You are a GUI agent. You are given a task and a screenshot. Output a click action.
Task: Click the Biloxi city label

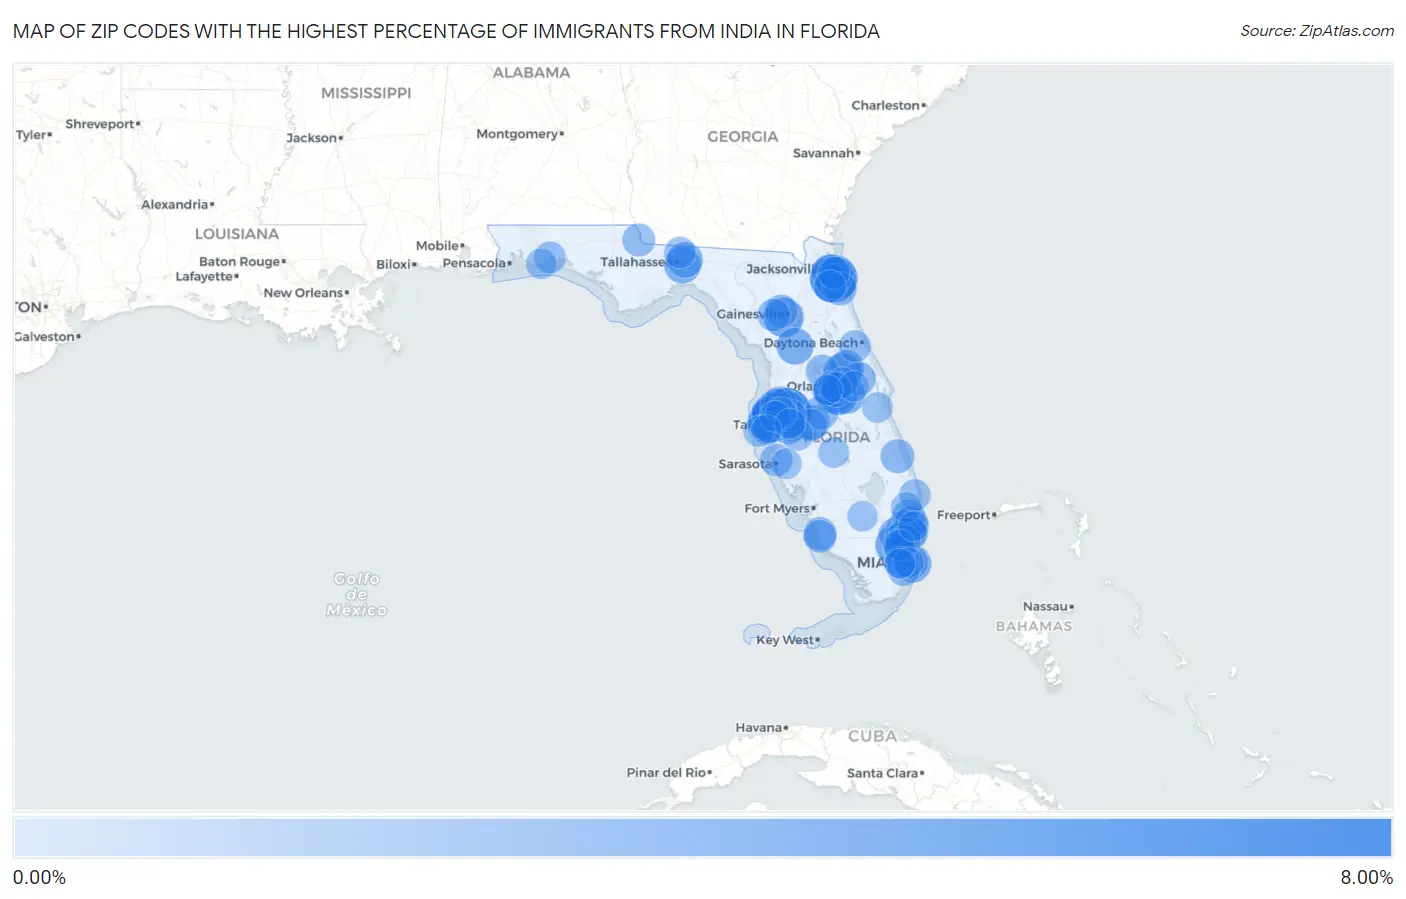396,265
